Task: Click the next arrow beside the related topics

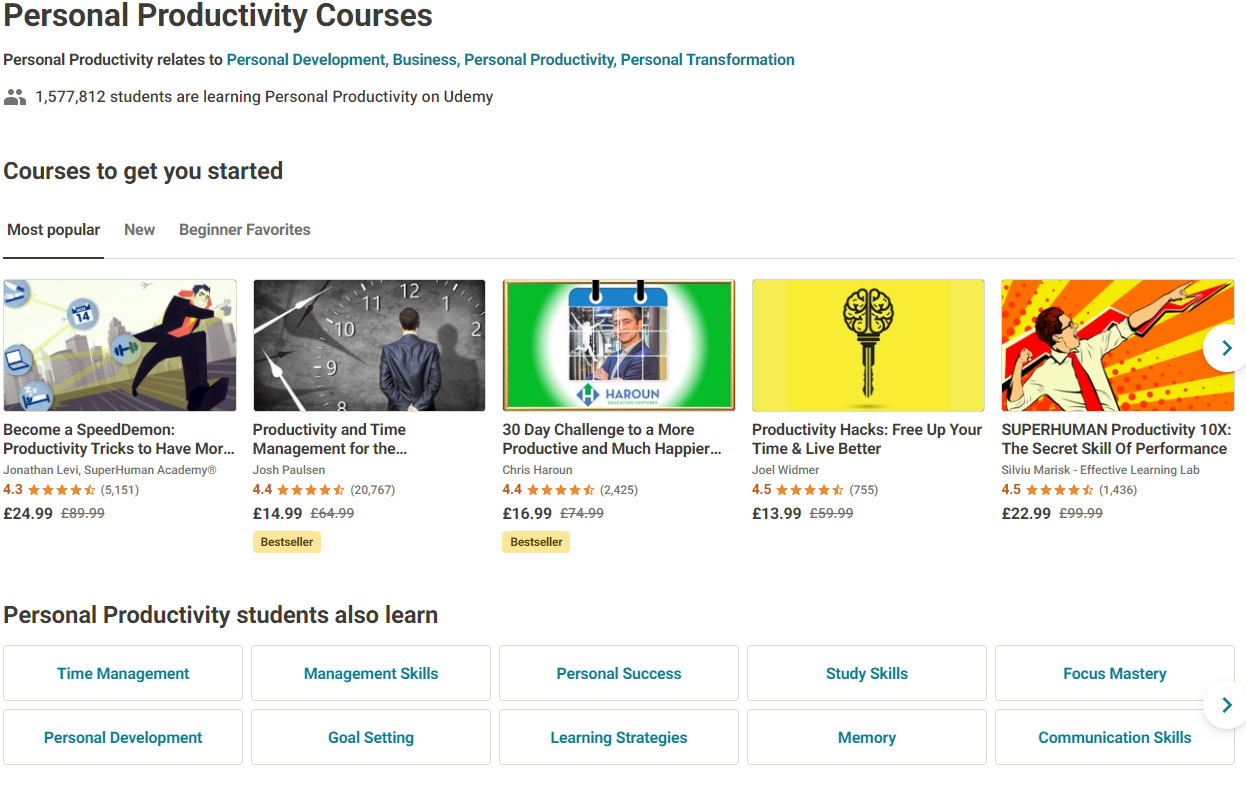Action: click(x=1226, y=706)
